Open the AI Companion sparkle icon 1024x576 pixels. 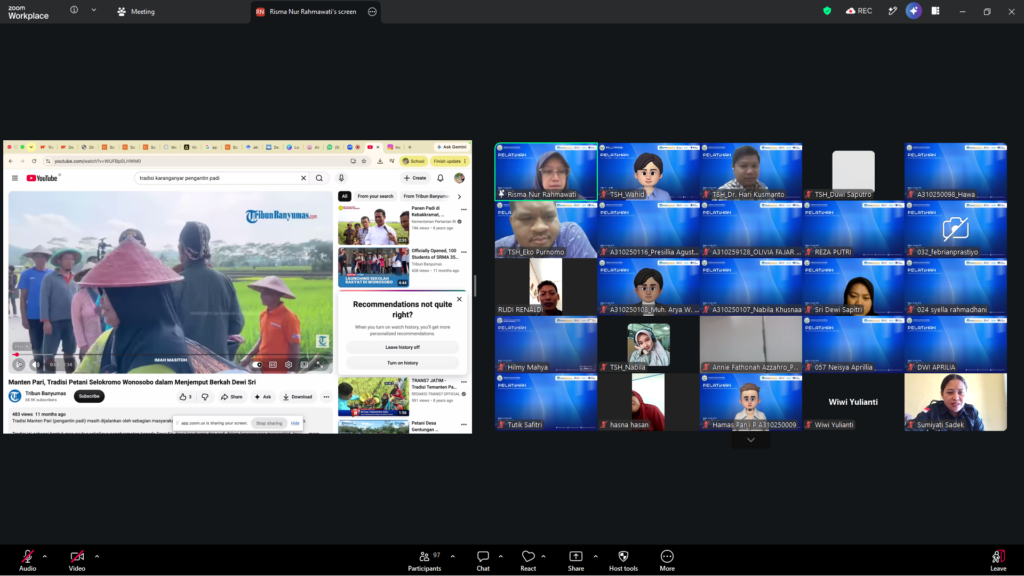coord(914,11)
